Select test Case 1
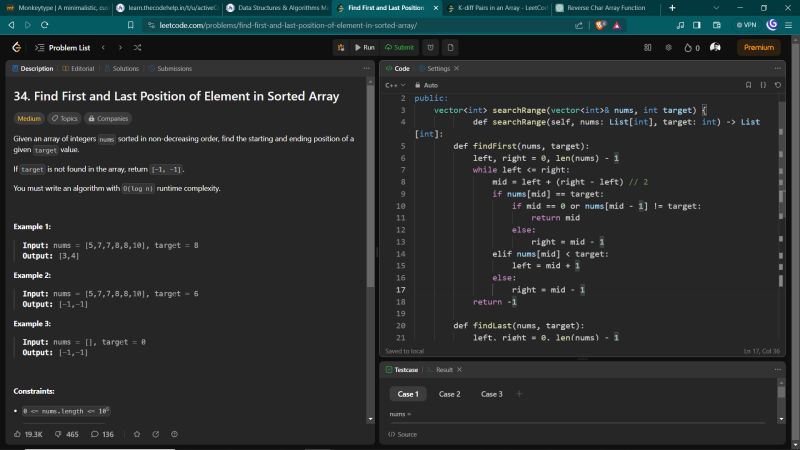The image size is (800, 450). point(408,394)
